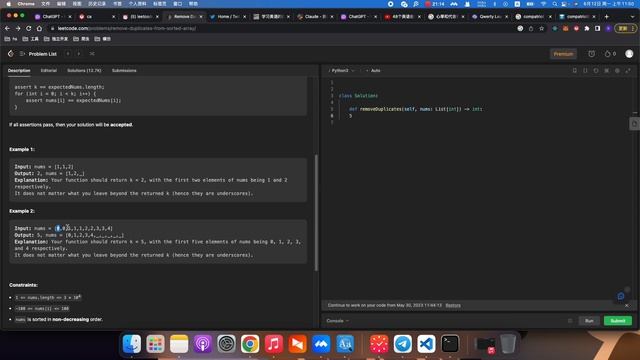Open the Auto editor mode dropdown
This screenshot has width=640, height=360.
pyautogui.click(x=373, y=71)
